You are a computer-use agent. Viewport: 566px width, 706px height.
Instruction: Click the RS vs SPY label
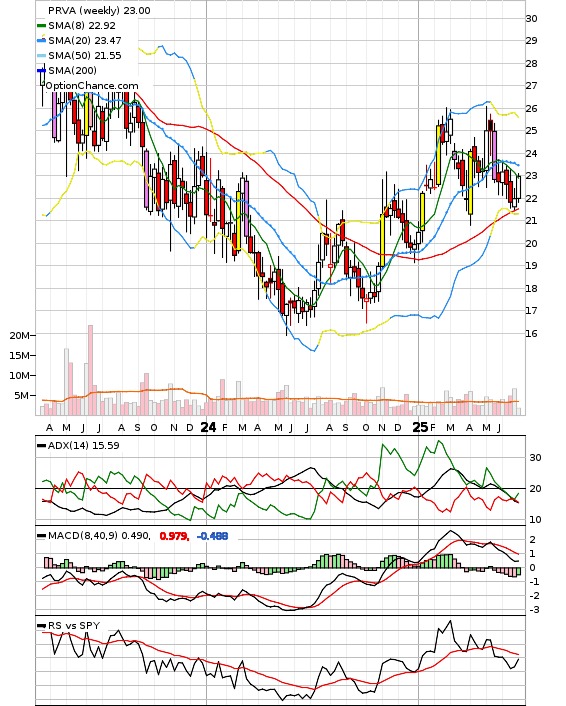click(x=74, y=625)
